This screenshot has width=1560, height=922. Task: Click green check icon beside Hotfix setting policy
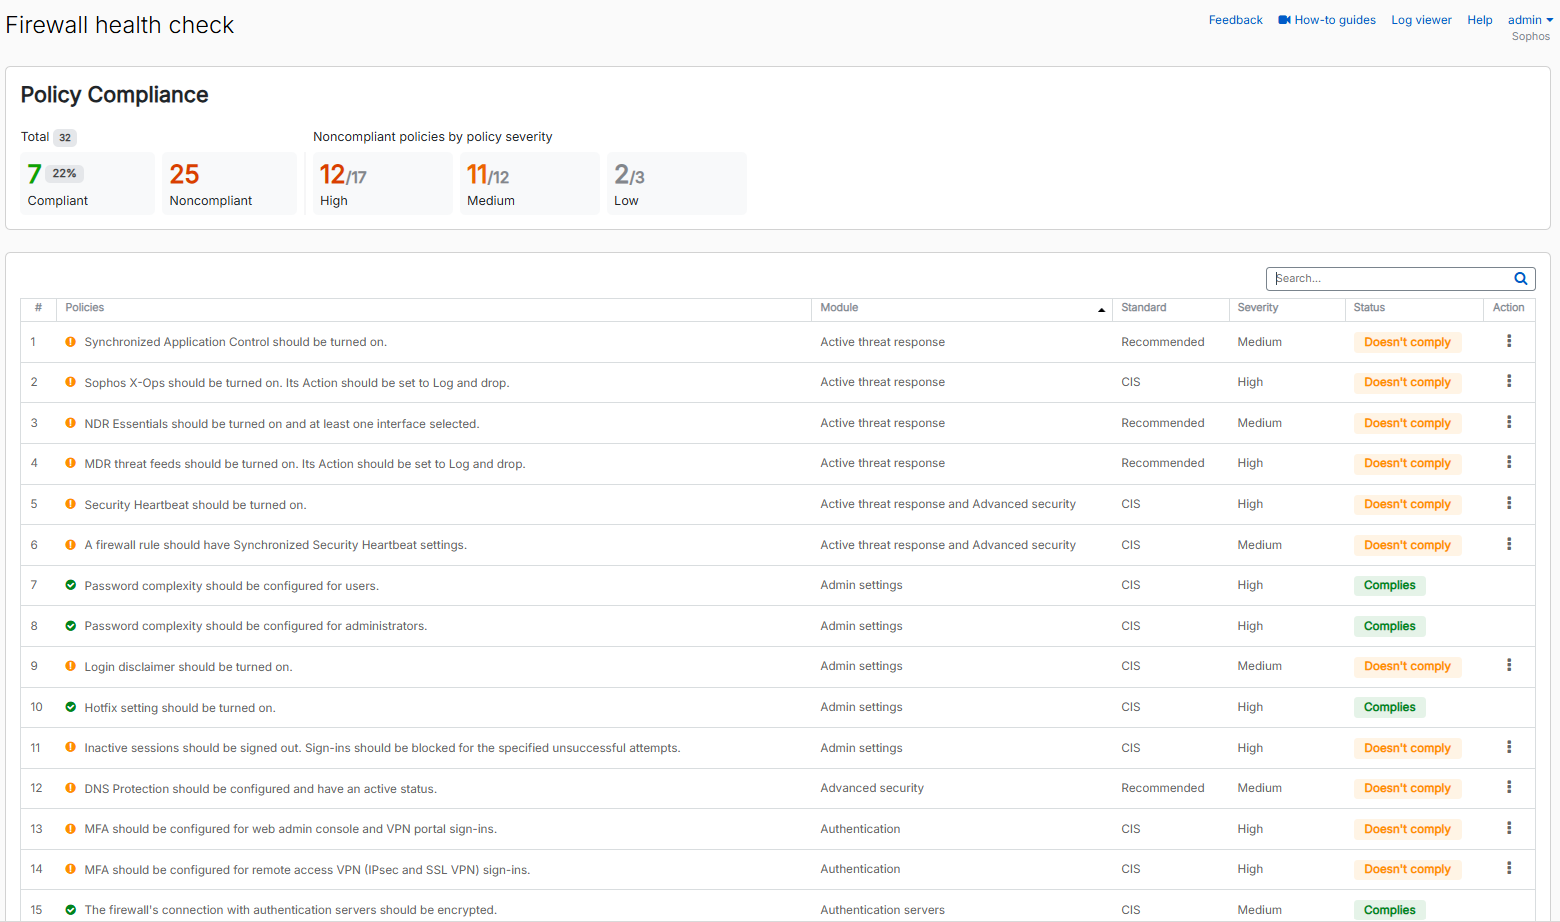tap(70, 707)
